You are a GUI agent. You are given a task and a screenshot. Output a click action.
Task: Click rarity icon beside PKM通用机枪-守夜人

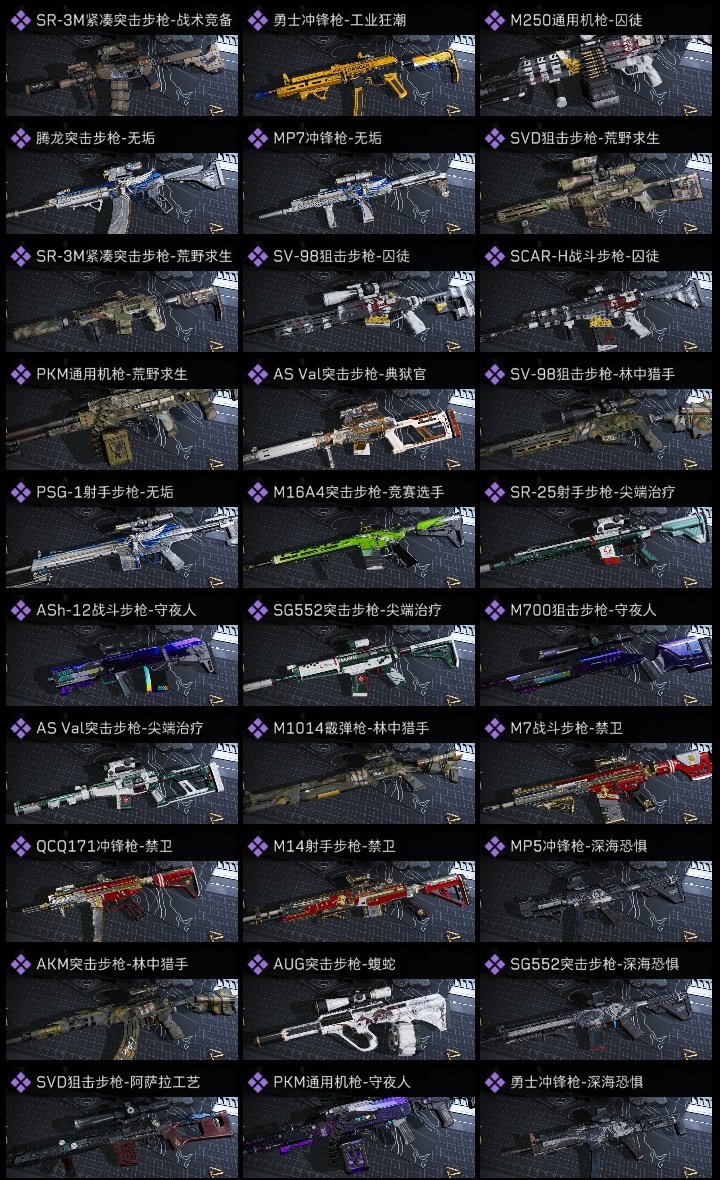pyautogui.click(x=257, y=1082)
